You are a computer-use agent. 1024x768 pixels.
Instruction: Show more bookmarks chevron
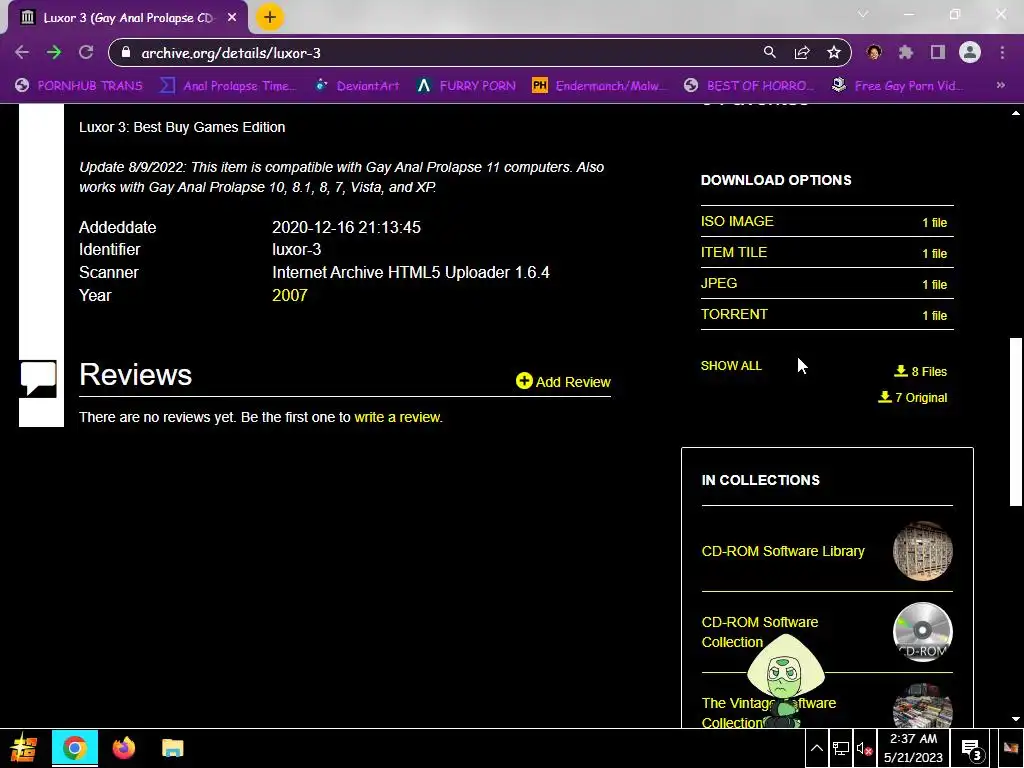point(1000,85)
